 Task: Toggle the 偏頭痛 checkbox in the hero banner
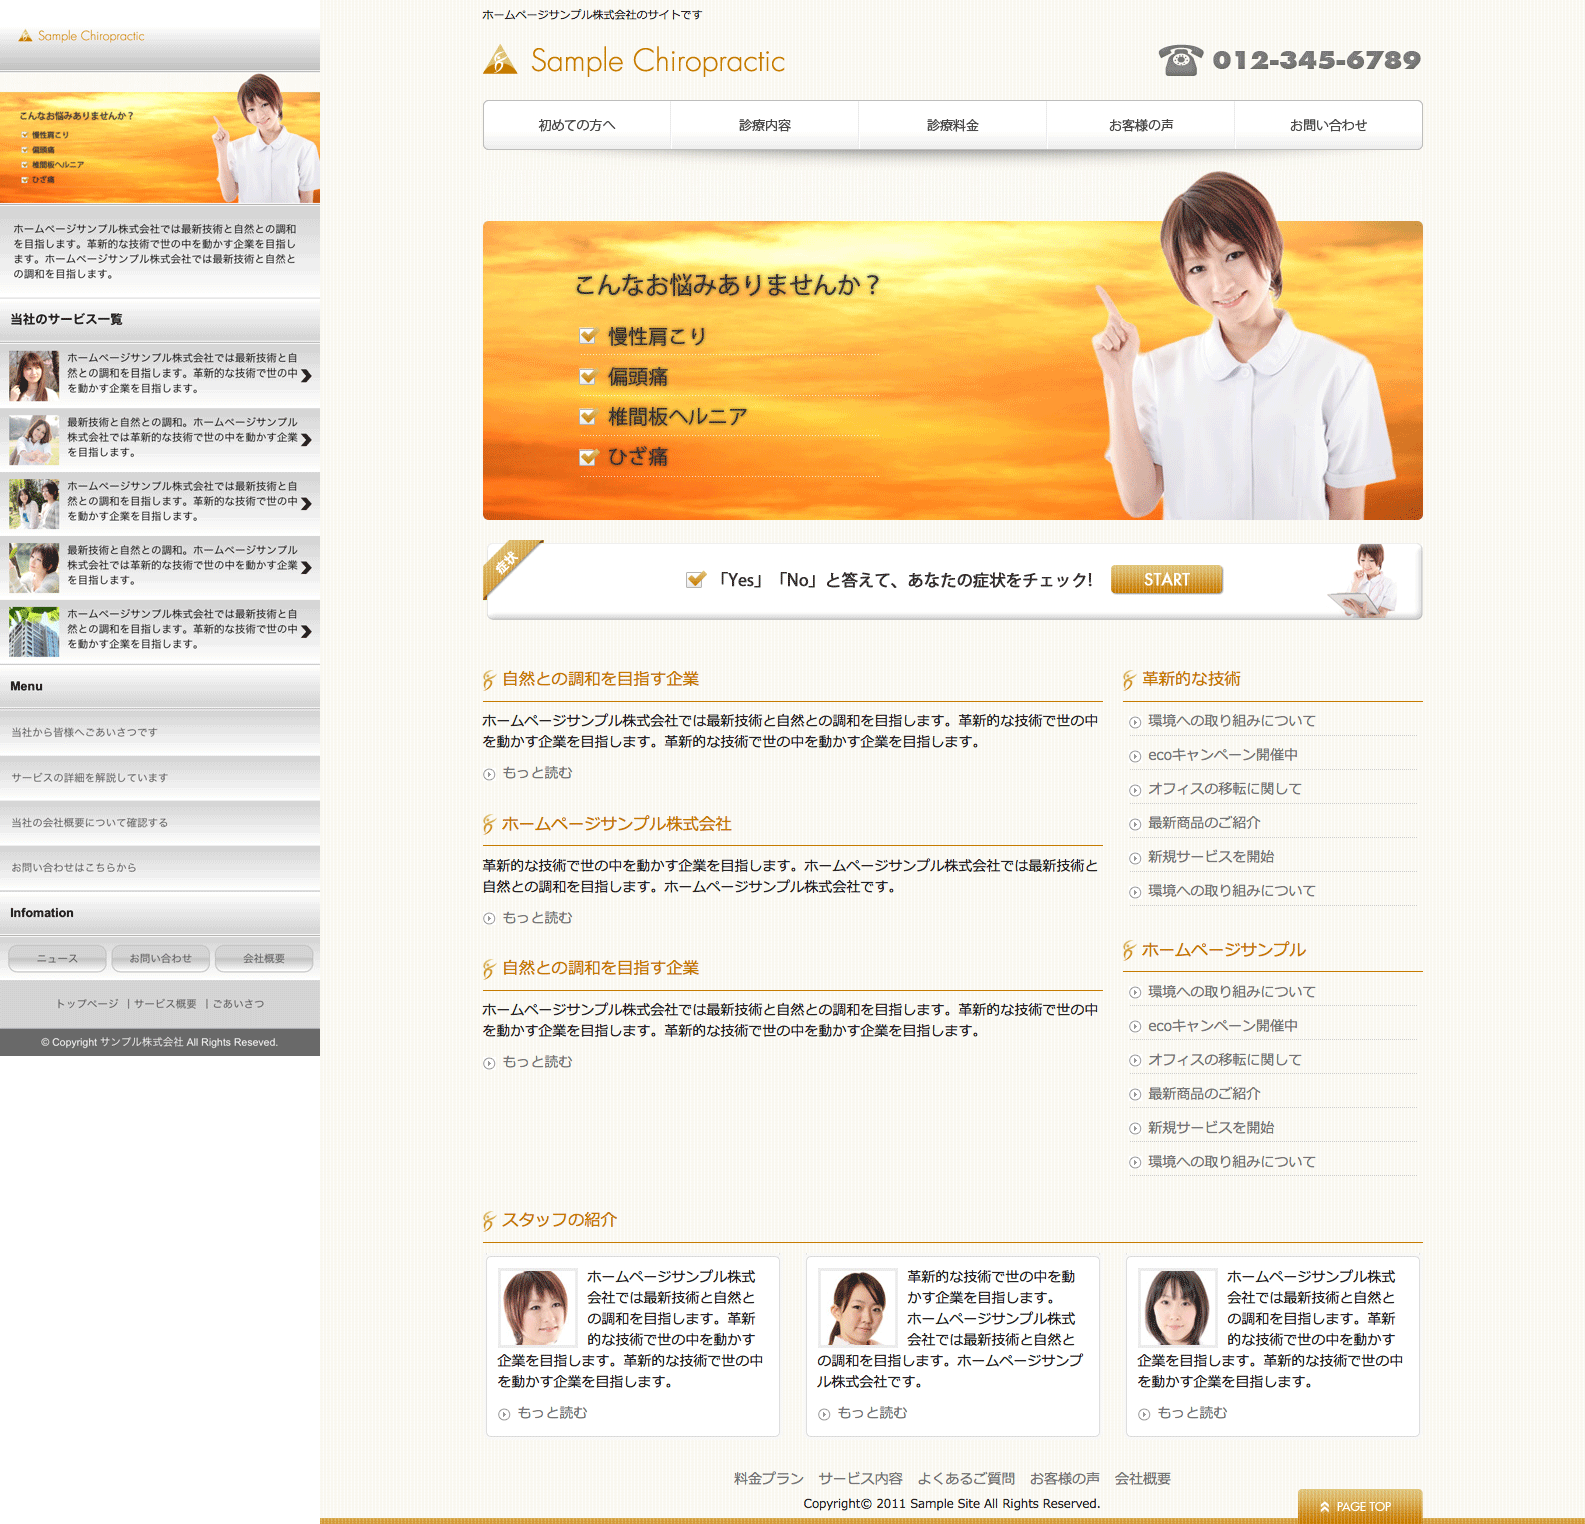click(588, 377)
